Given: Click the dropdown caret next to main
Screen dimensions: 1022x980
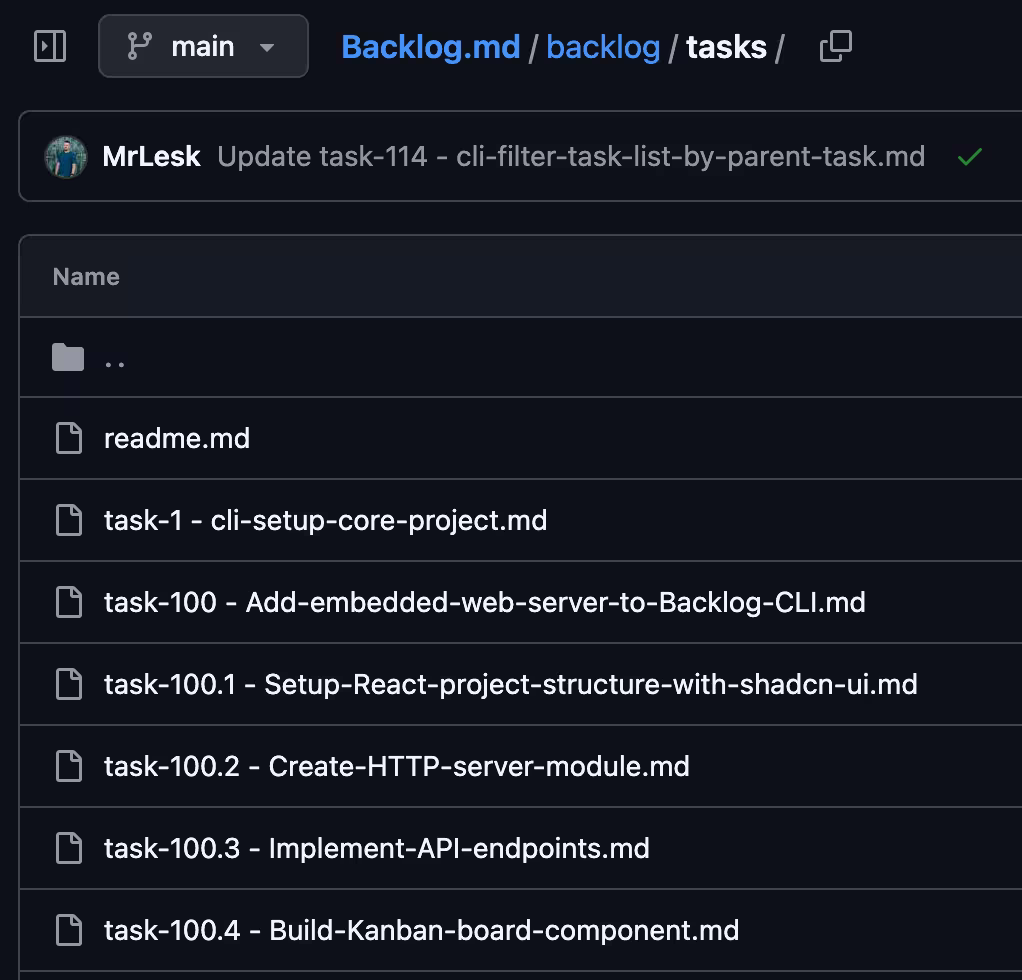Looking at the screenshot, I should 267,48.
